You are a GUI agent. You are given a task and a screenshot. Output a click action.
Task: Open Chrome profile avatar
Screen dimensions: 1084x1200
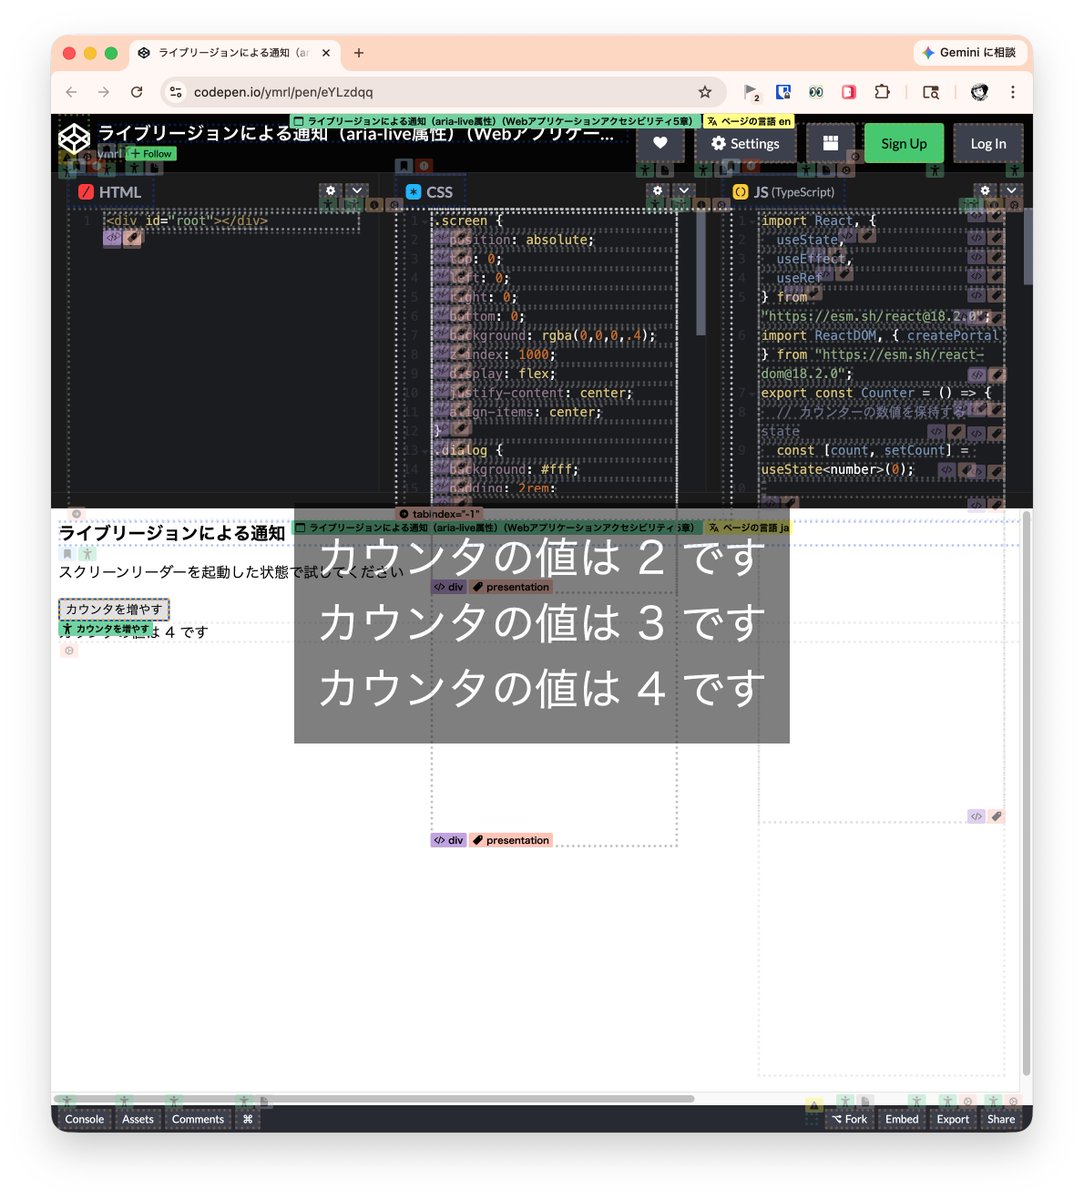coord(980,92)
